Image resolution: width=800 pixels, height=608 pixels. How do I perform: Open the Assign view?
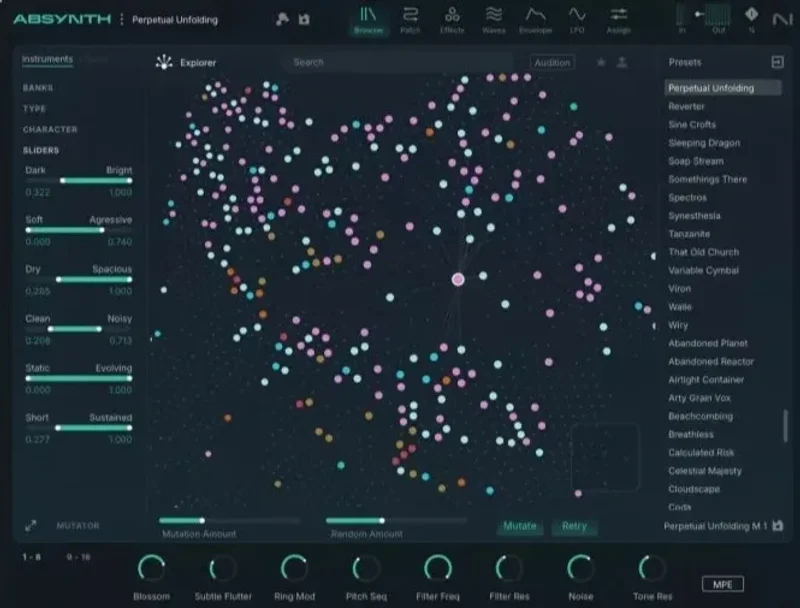(x=618, y=20)
